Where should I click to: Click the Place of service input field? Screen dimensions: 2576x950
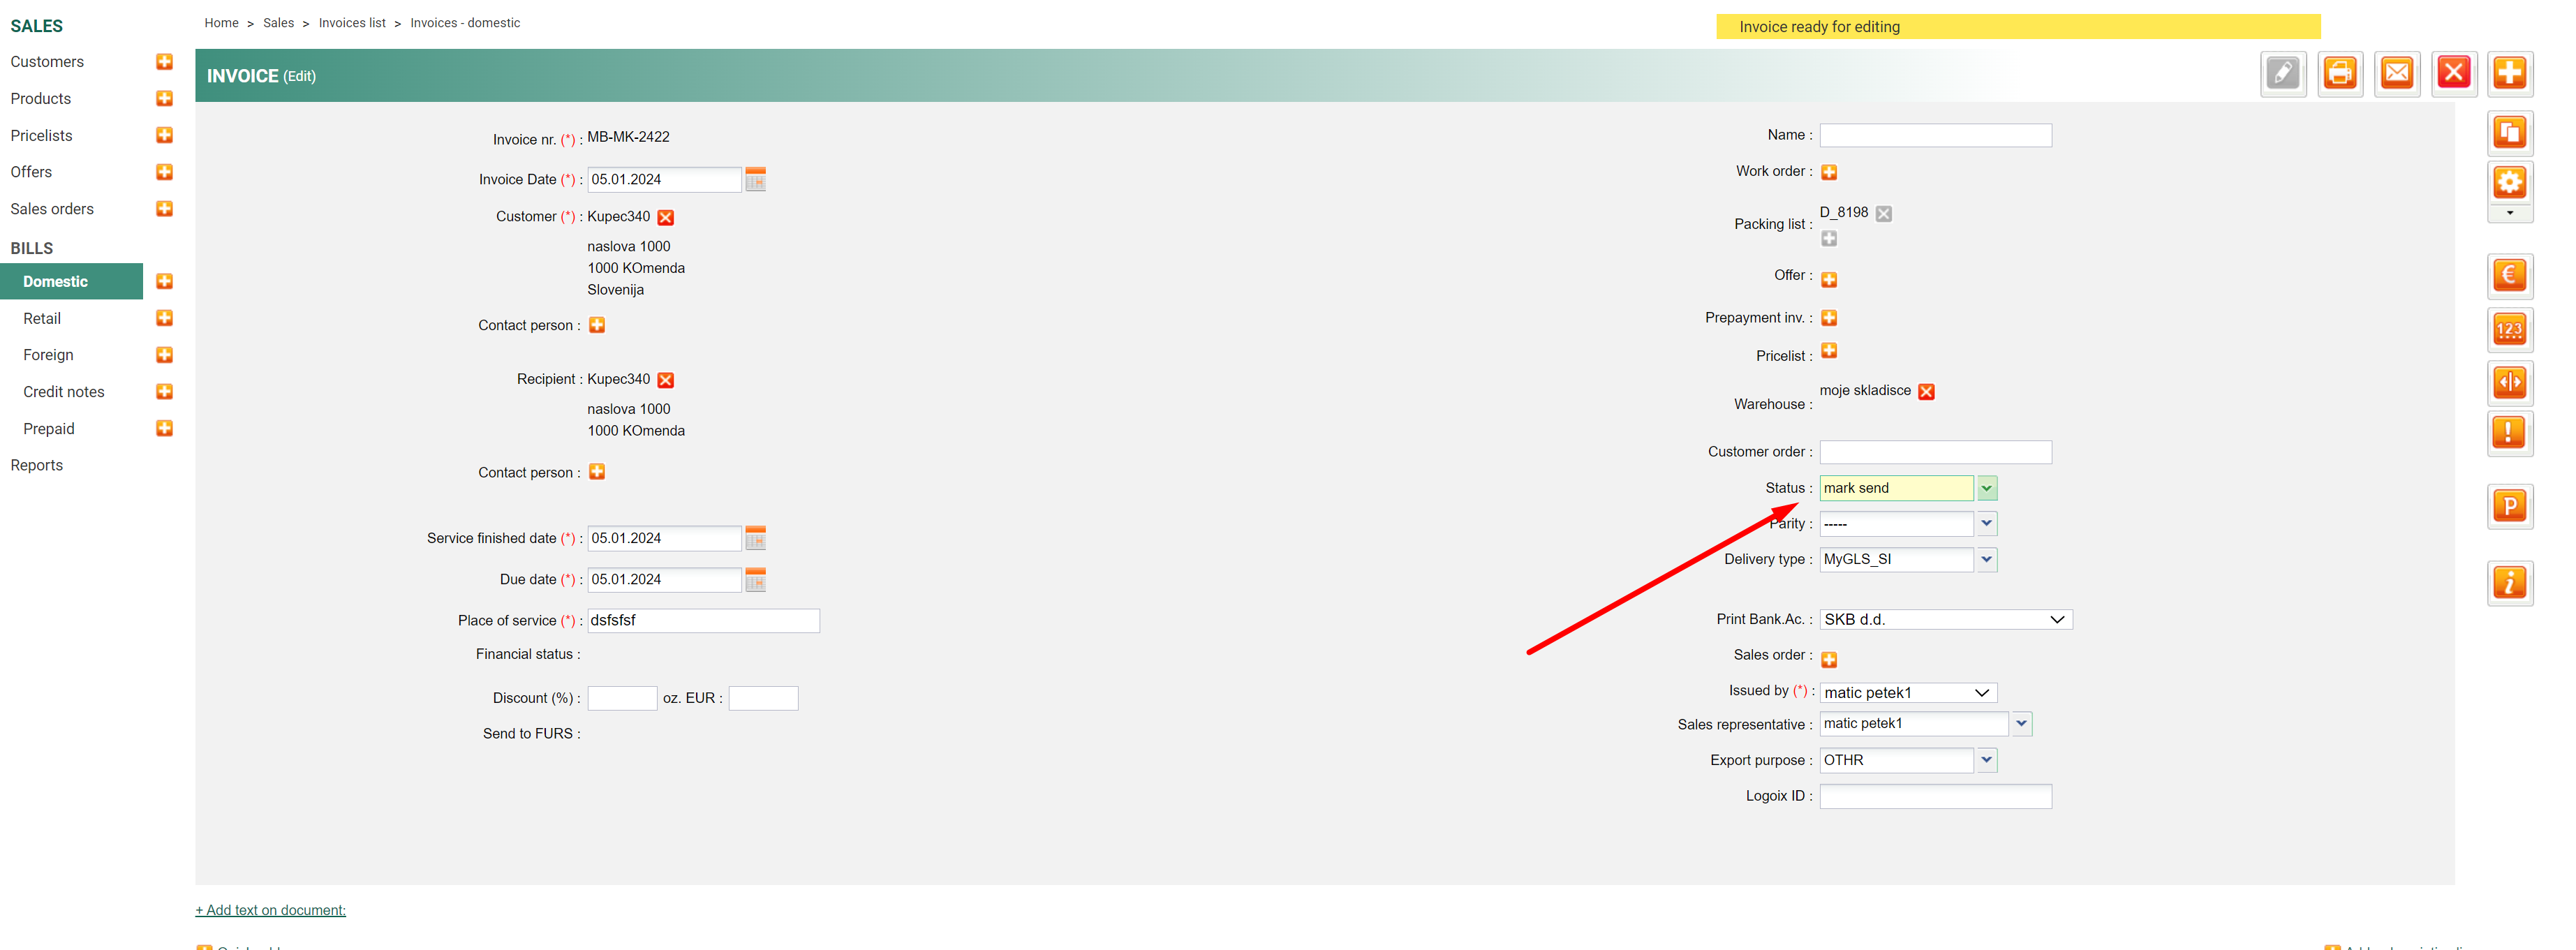point(703,621)
